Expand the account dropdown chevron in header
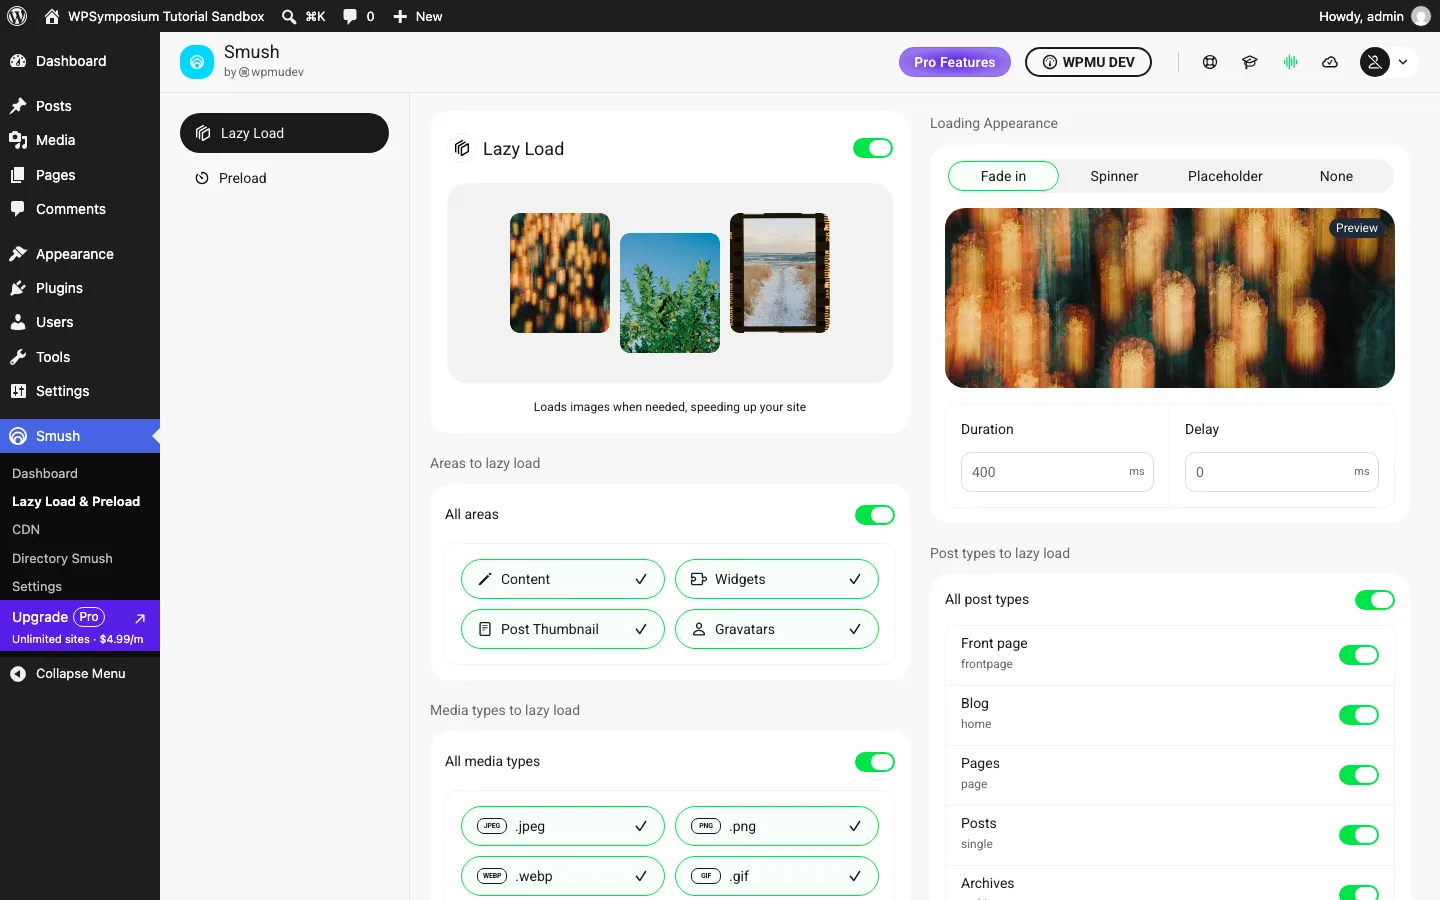This screenshot has width=1440, height=900. click(1403, 62)
